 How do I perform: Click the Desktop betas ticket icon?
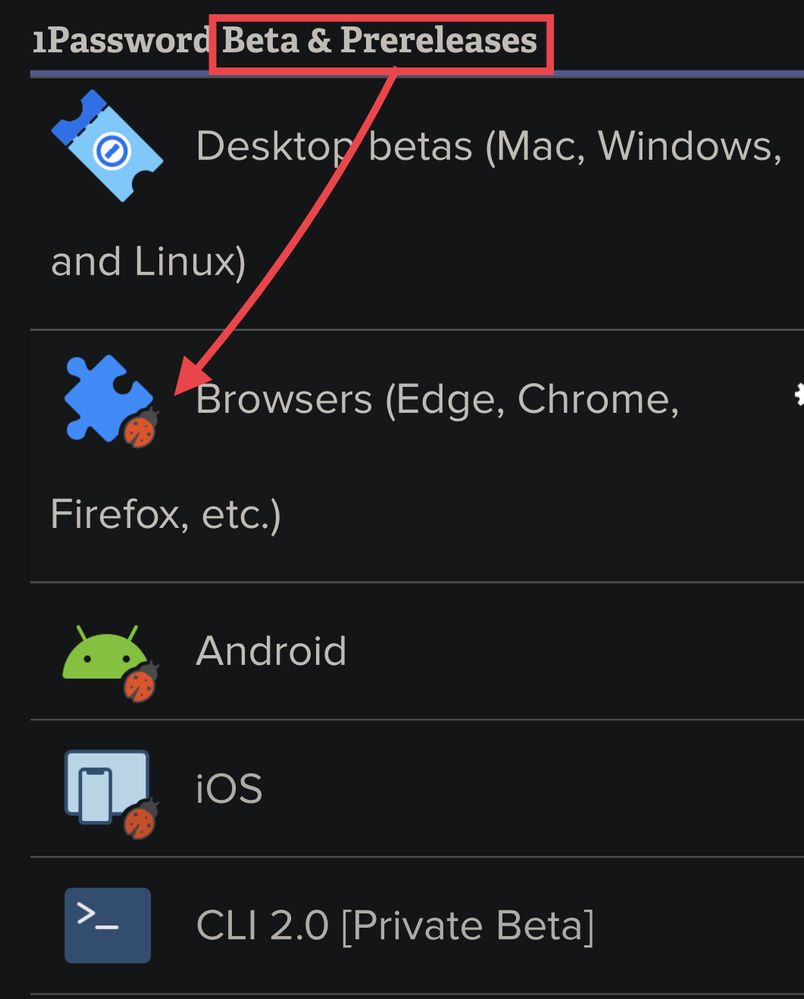(107, 146)
